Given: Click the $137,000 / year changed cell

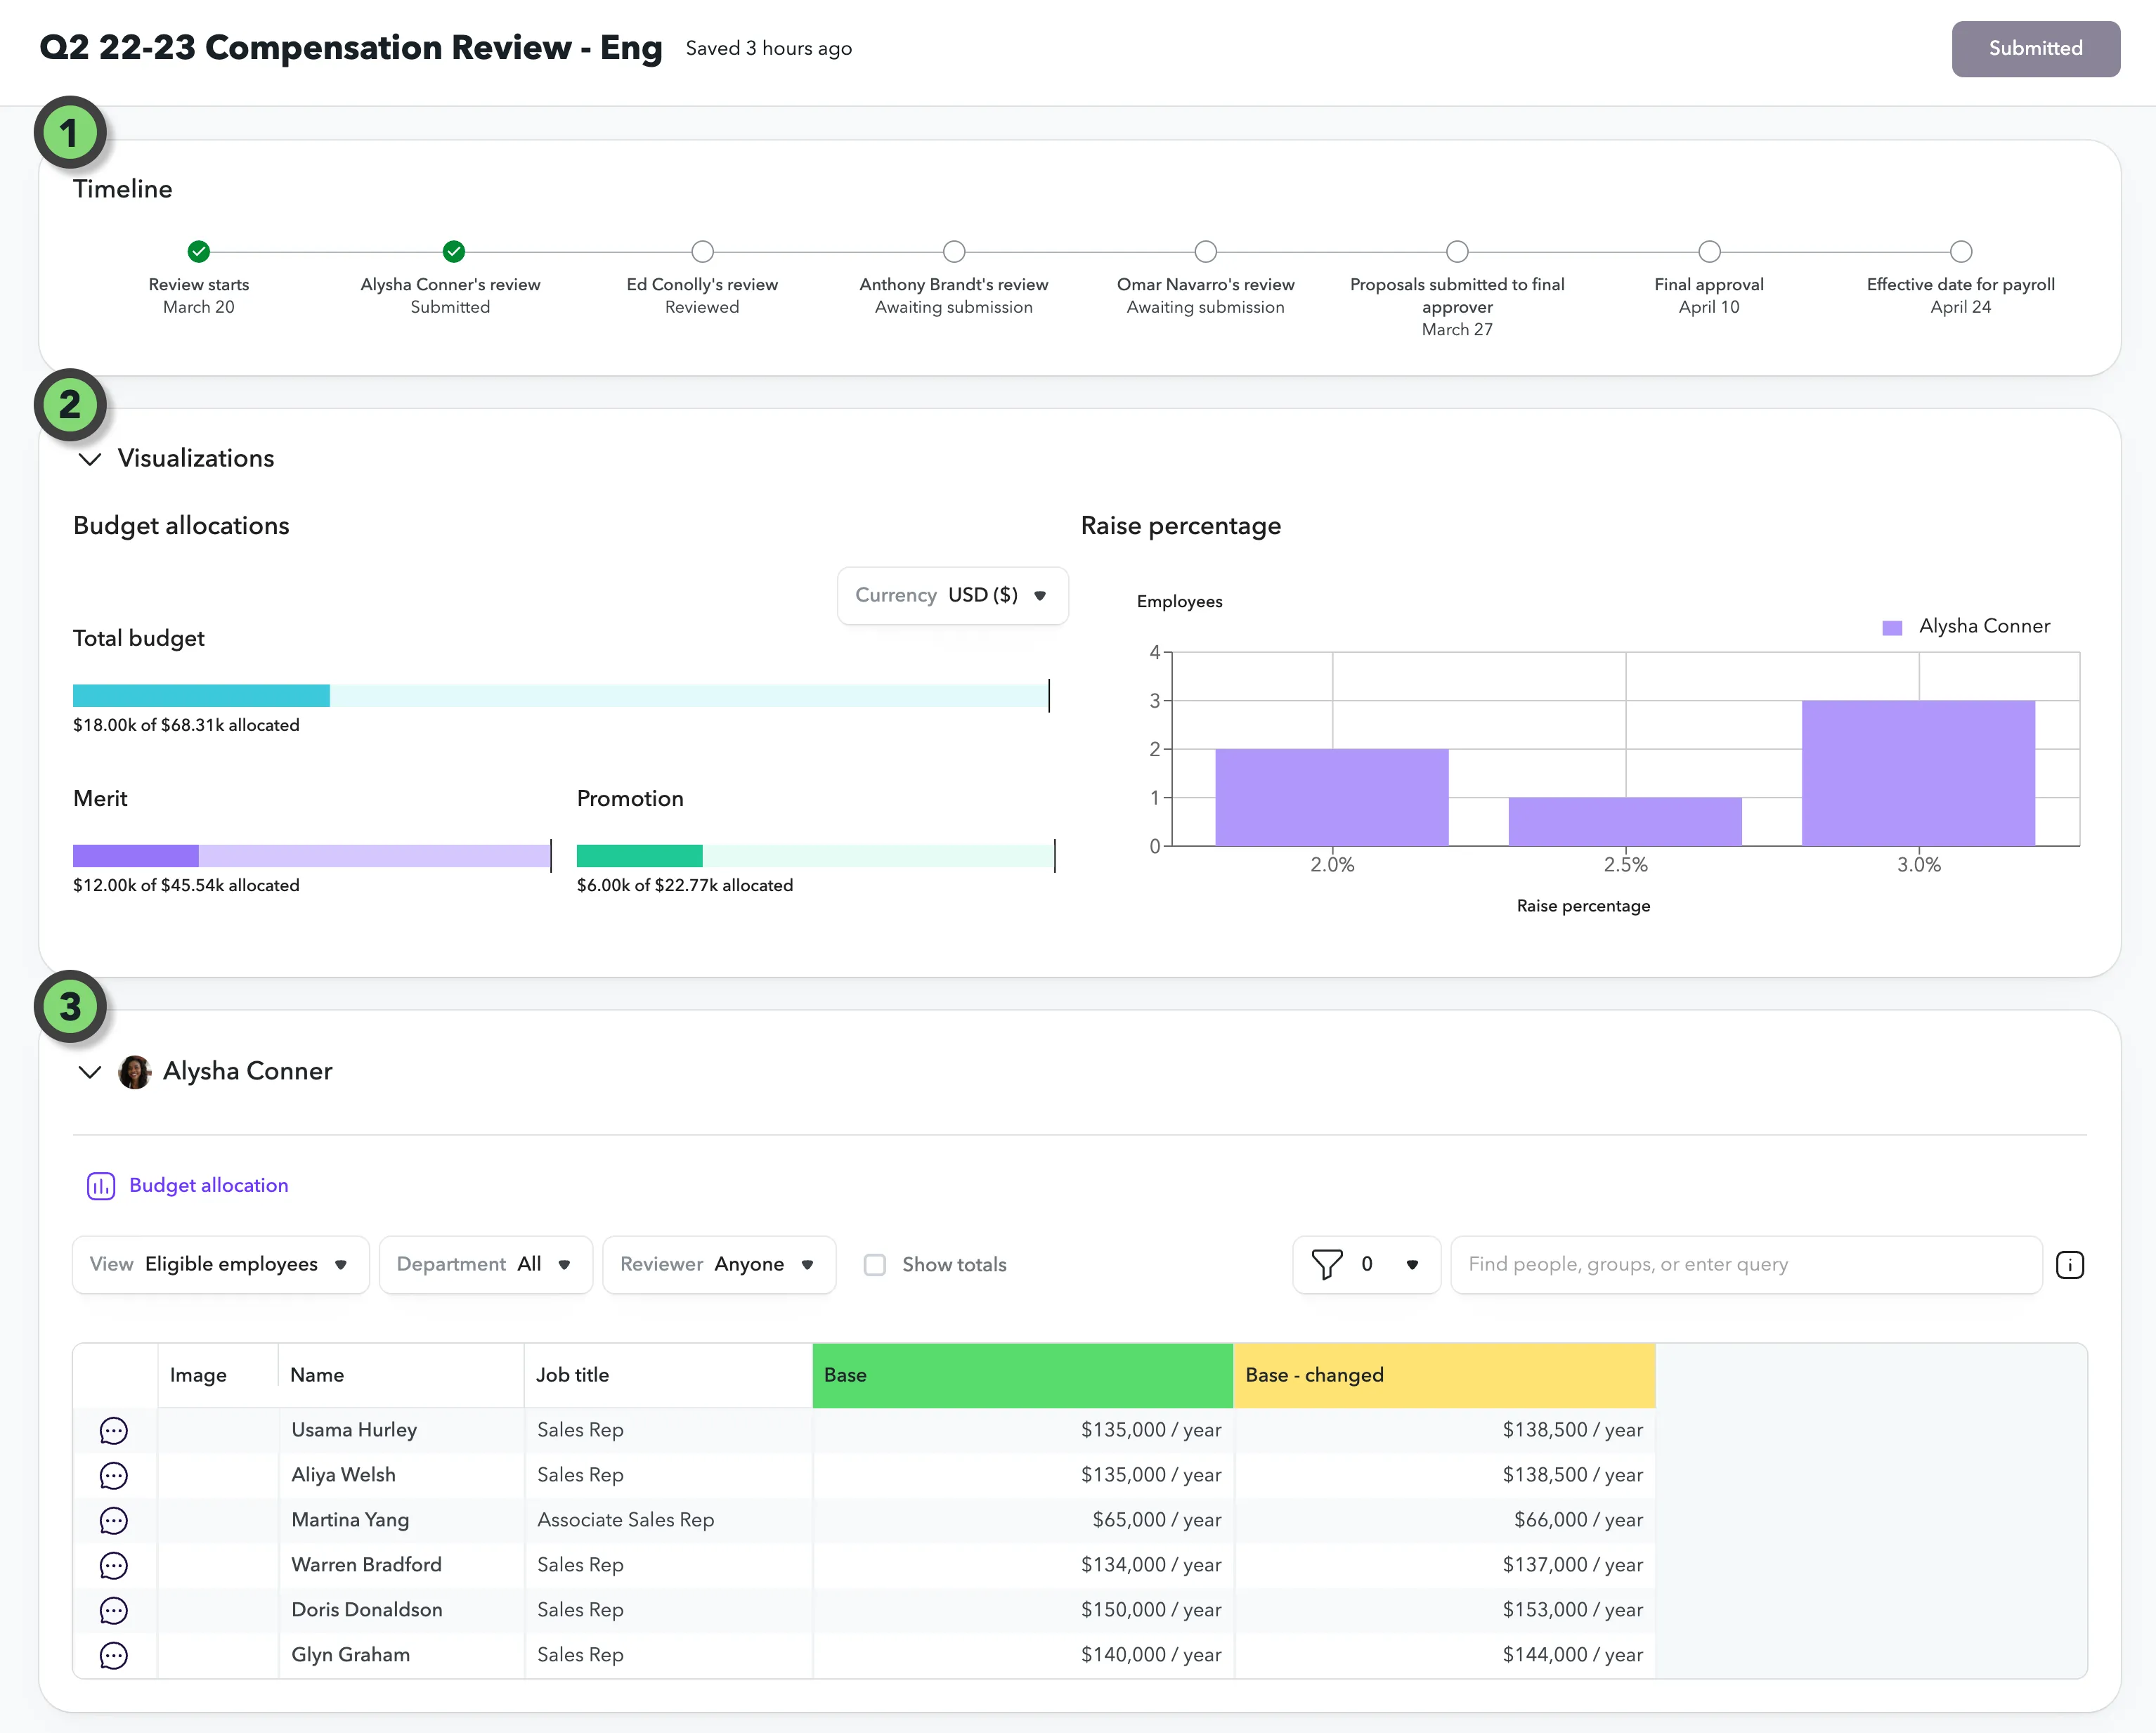Looking at the screenshot, I should tap(1445, 1565).
